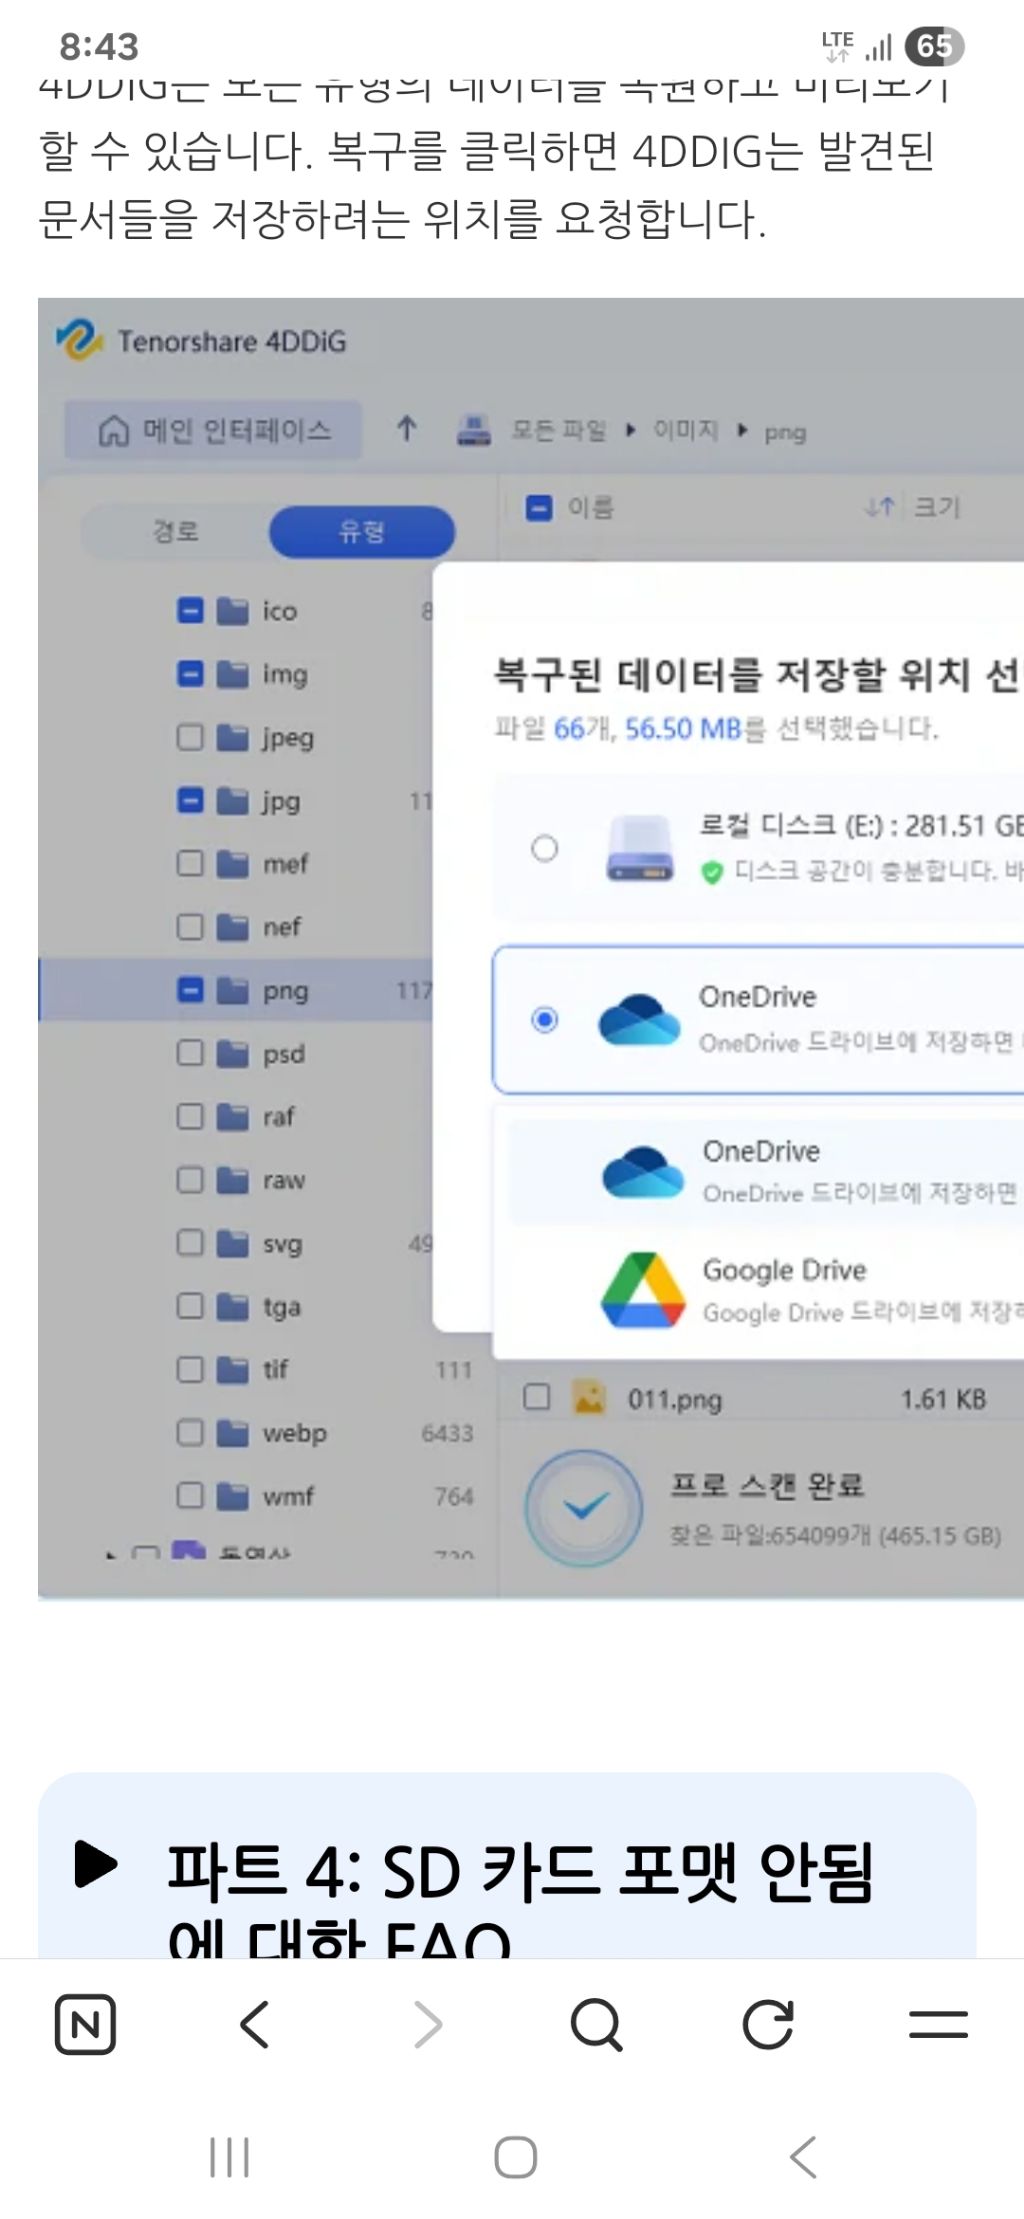Screen dimensions: 1024x2219
Task: Switch to the 유형 tab
Action: (361, 531)
